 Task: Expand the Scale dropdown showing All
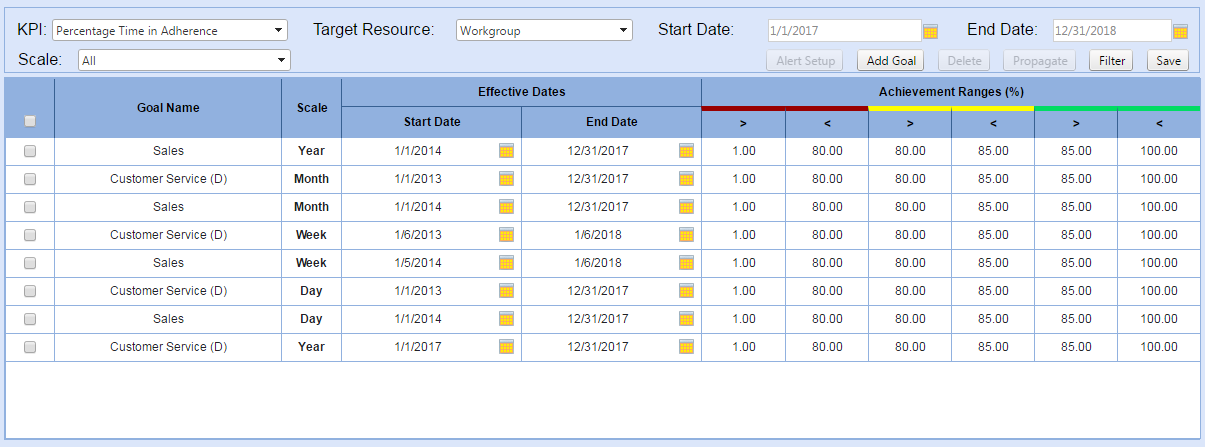click(x=184, y=60)
